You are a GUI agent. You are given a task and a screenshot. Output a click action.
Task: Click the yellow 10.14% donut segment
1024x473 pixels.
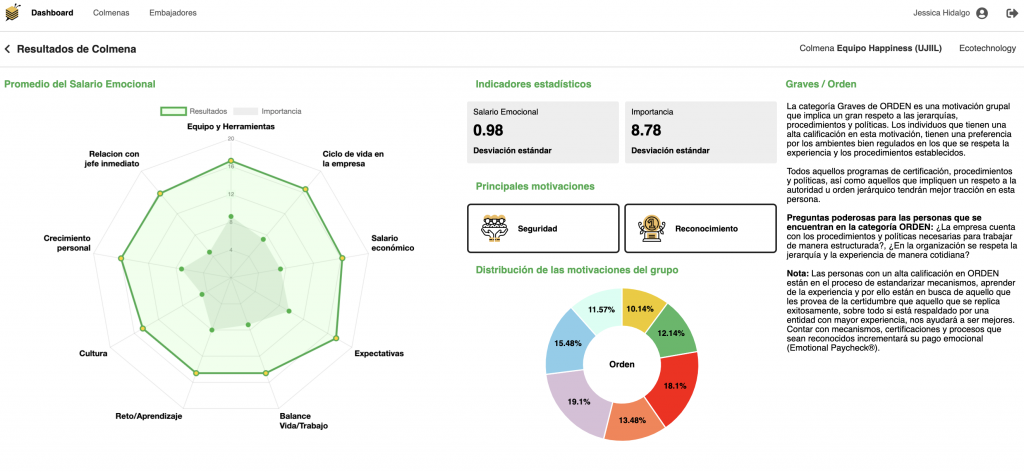pos(643,308)
